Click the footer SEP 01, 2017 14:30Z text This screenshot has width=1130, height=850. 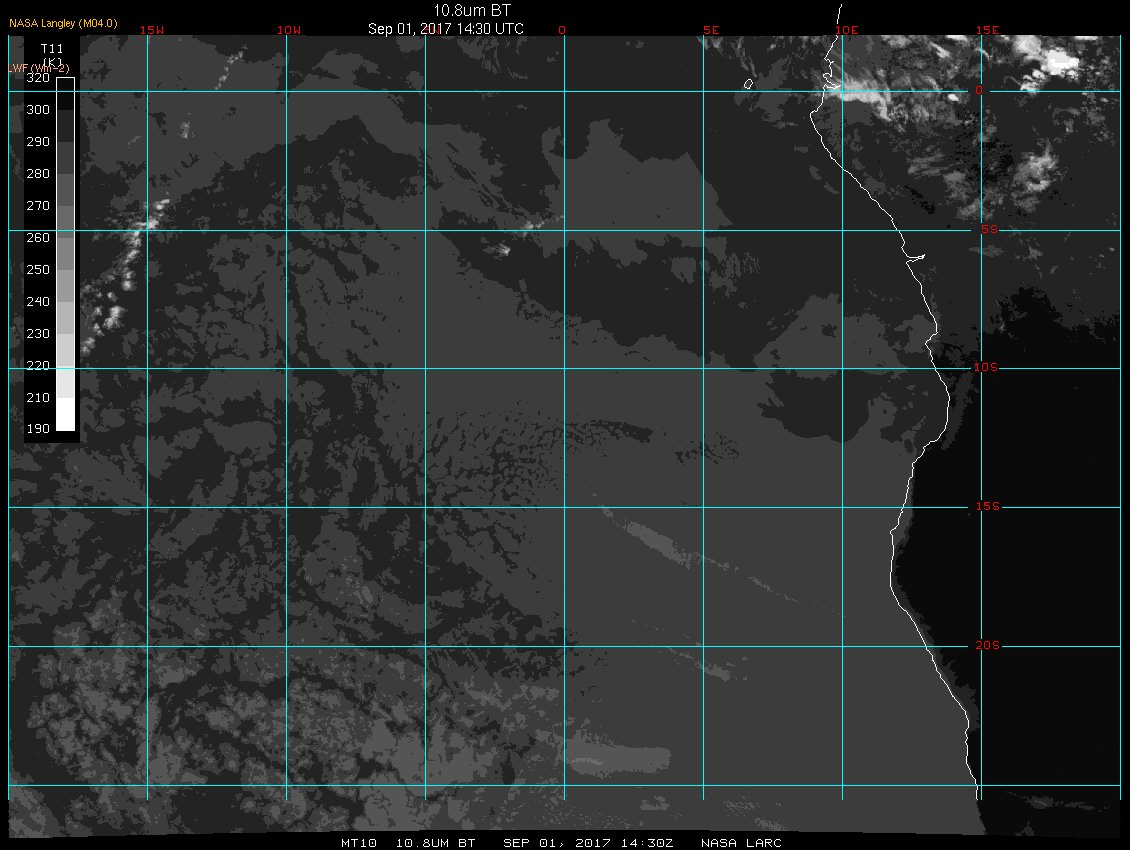[x=588, y=843]
